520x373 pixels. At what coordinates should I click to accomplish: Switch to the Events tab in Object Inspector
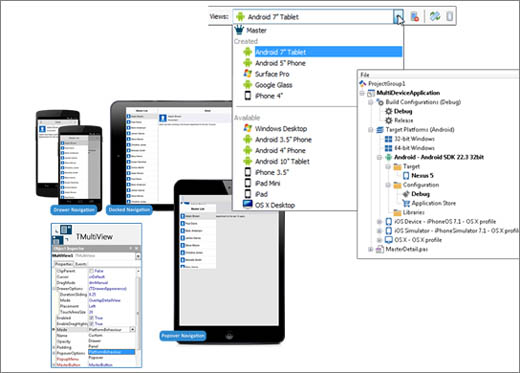coord(81,264)
